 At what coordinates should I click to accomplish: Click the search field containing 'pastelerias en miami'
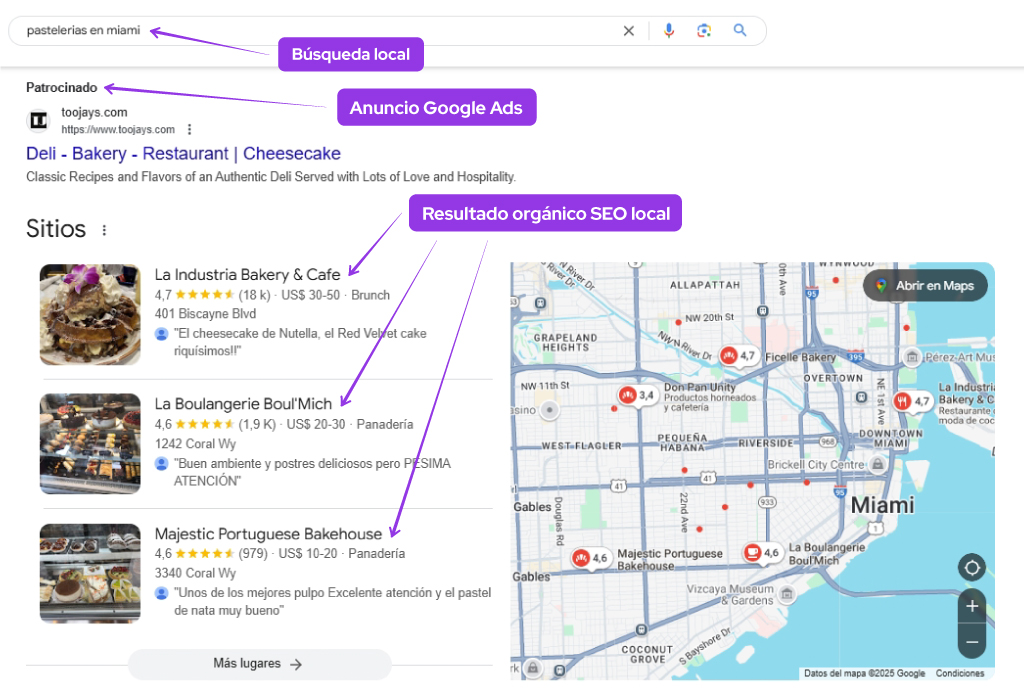(x=387, y=31)
